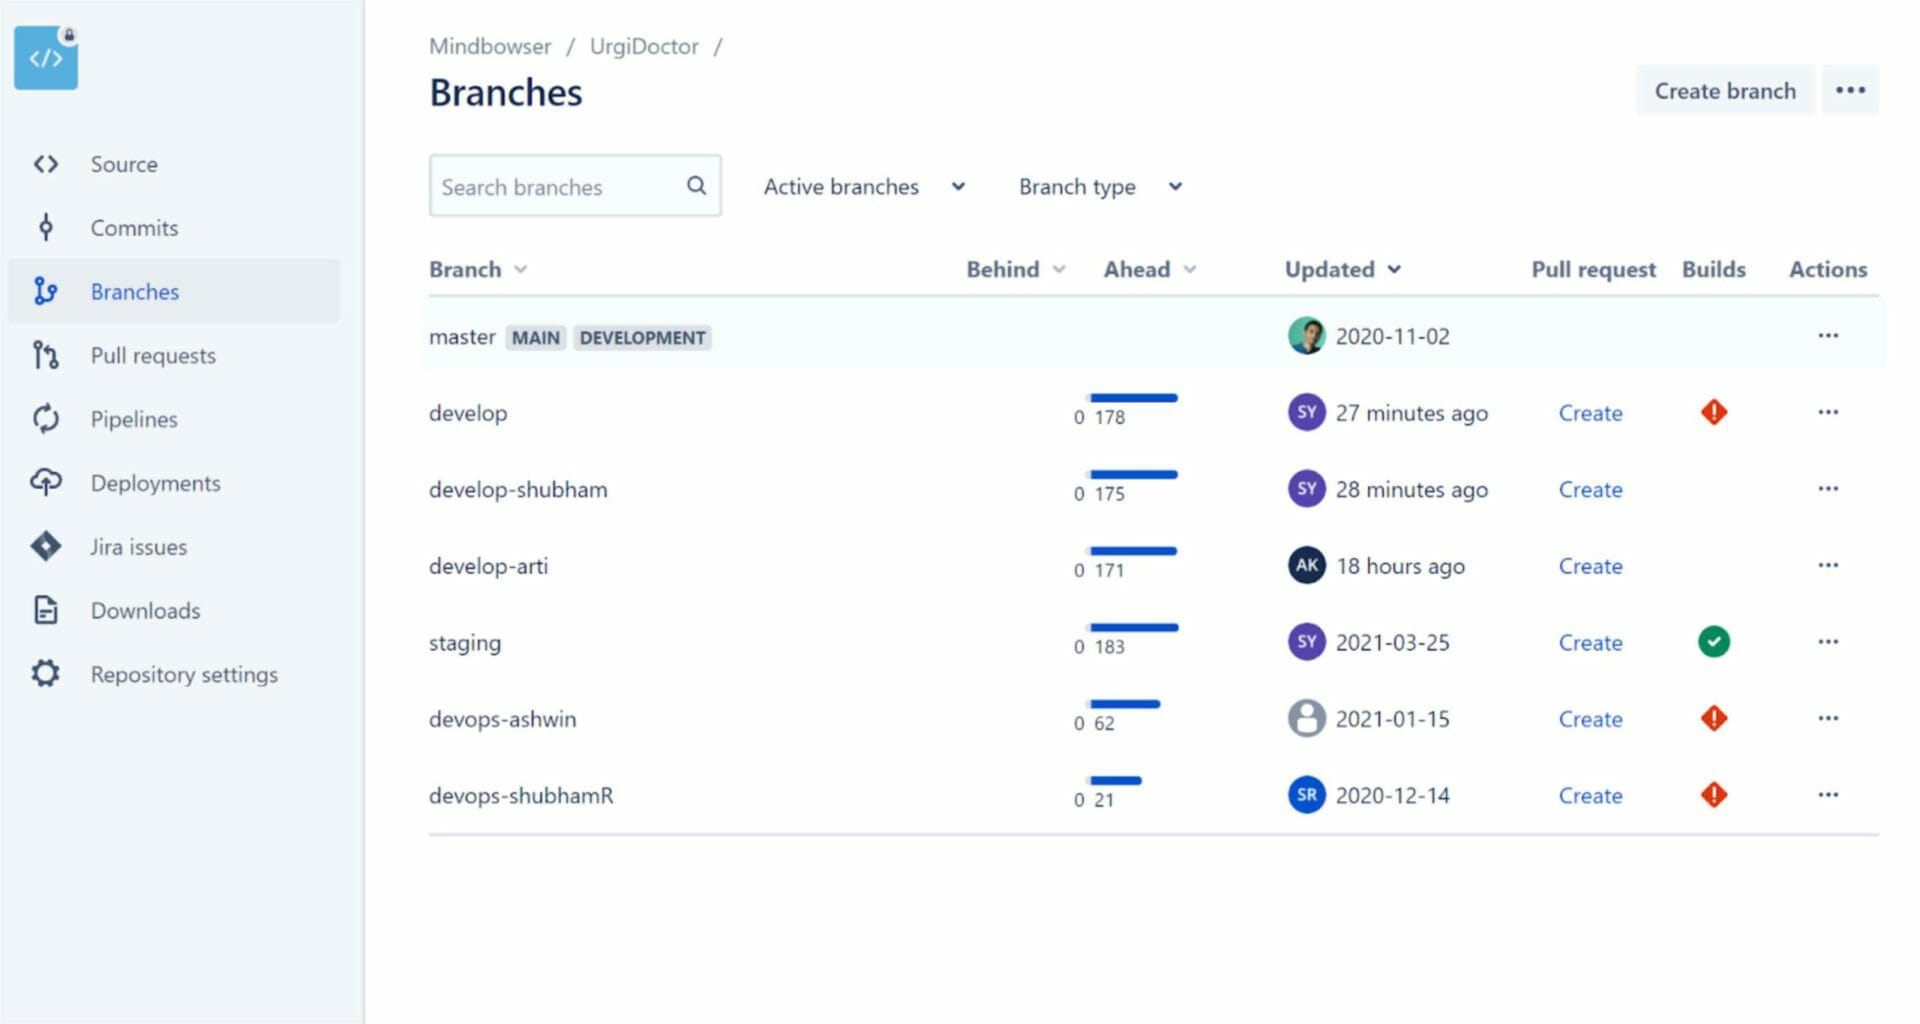Screen dimensions: 1920x1024
Task: Open actions menu for develop branch
Action: (1828, 412)
